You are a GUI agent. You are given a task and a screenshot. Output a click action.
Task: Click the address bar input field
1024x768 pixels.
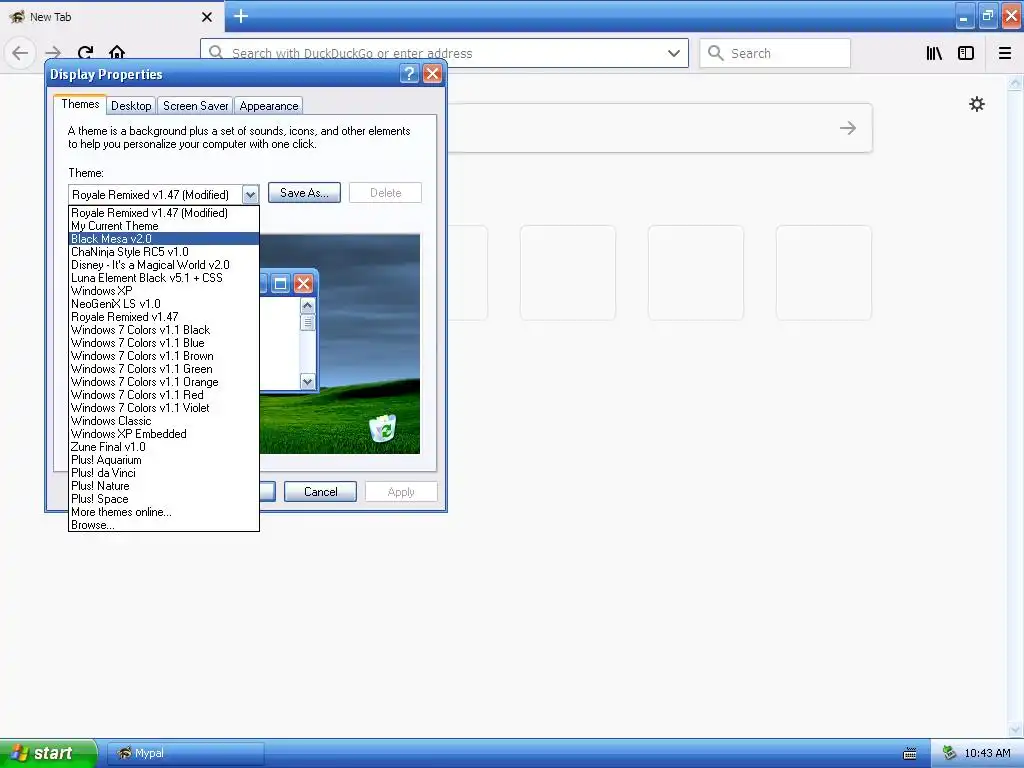pos(444,53)
